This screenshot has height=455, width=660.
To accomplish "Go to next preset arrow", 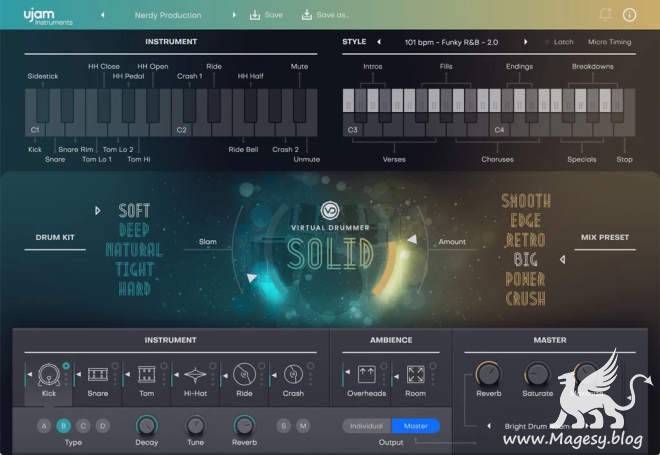I will coord(234,15).
